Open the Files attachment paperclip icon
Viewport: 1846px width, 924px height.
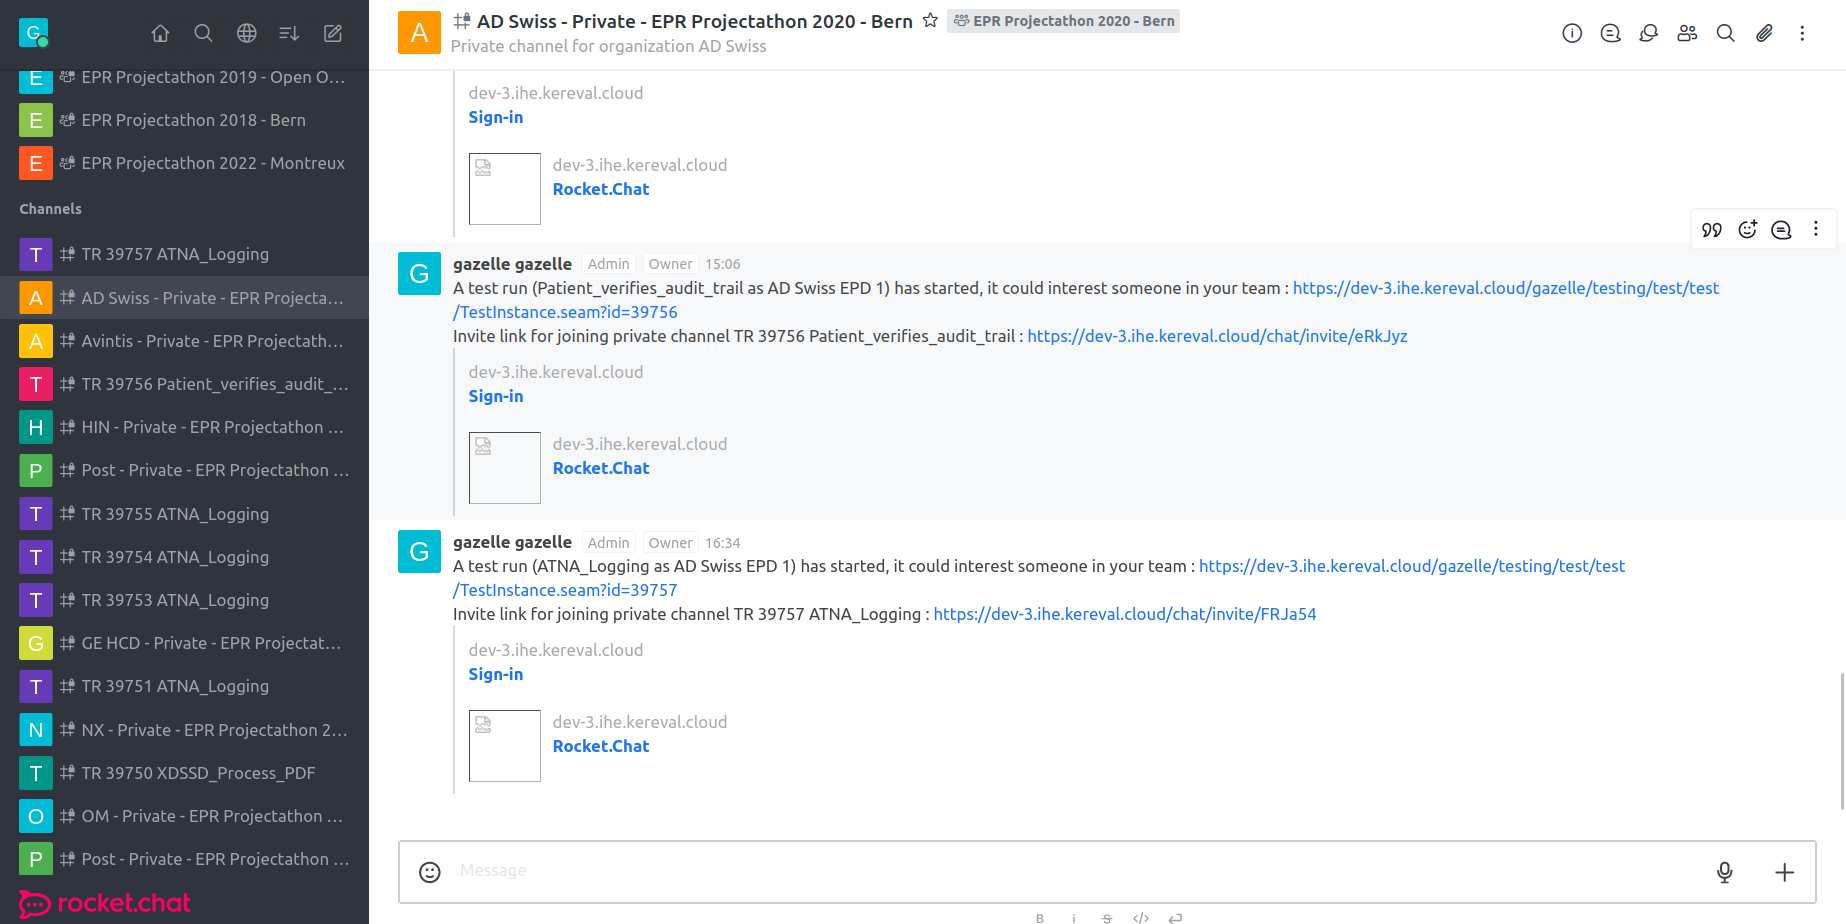1764,33
